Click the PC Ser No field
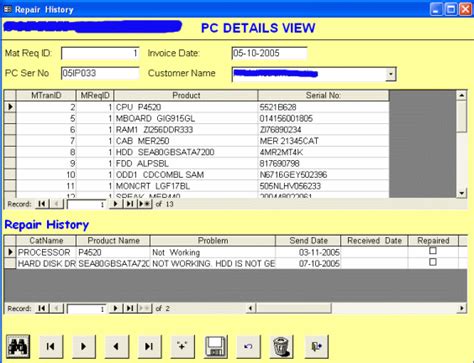The width and height of the screenshot is (474, 363). pos(100,73)
